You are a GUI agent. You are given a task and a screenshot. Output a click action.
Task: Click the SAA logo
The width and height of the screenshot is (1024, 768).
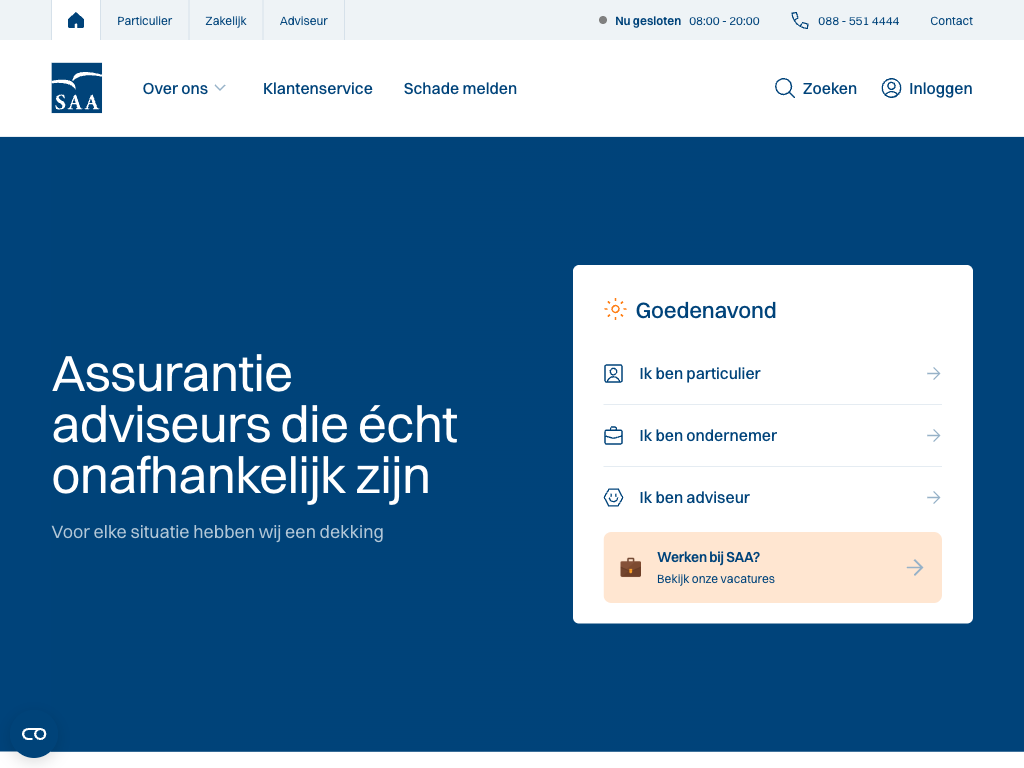[x=77, y=88]
